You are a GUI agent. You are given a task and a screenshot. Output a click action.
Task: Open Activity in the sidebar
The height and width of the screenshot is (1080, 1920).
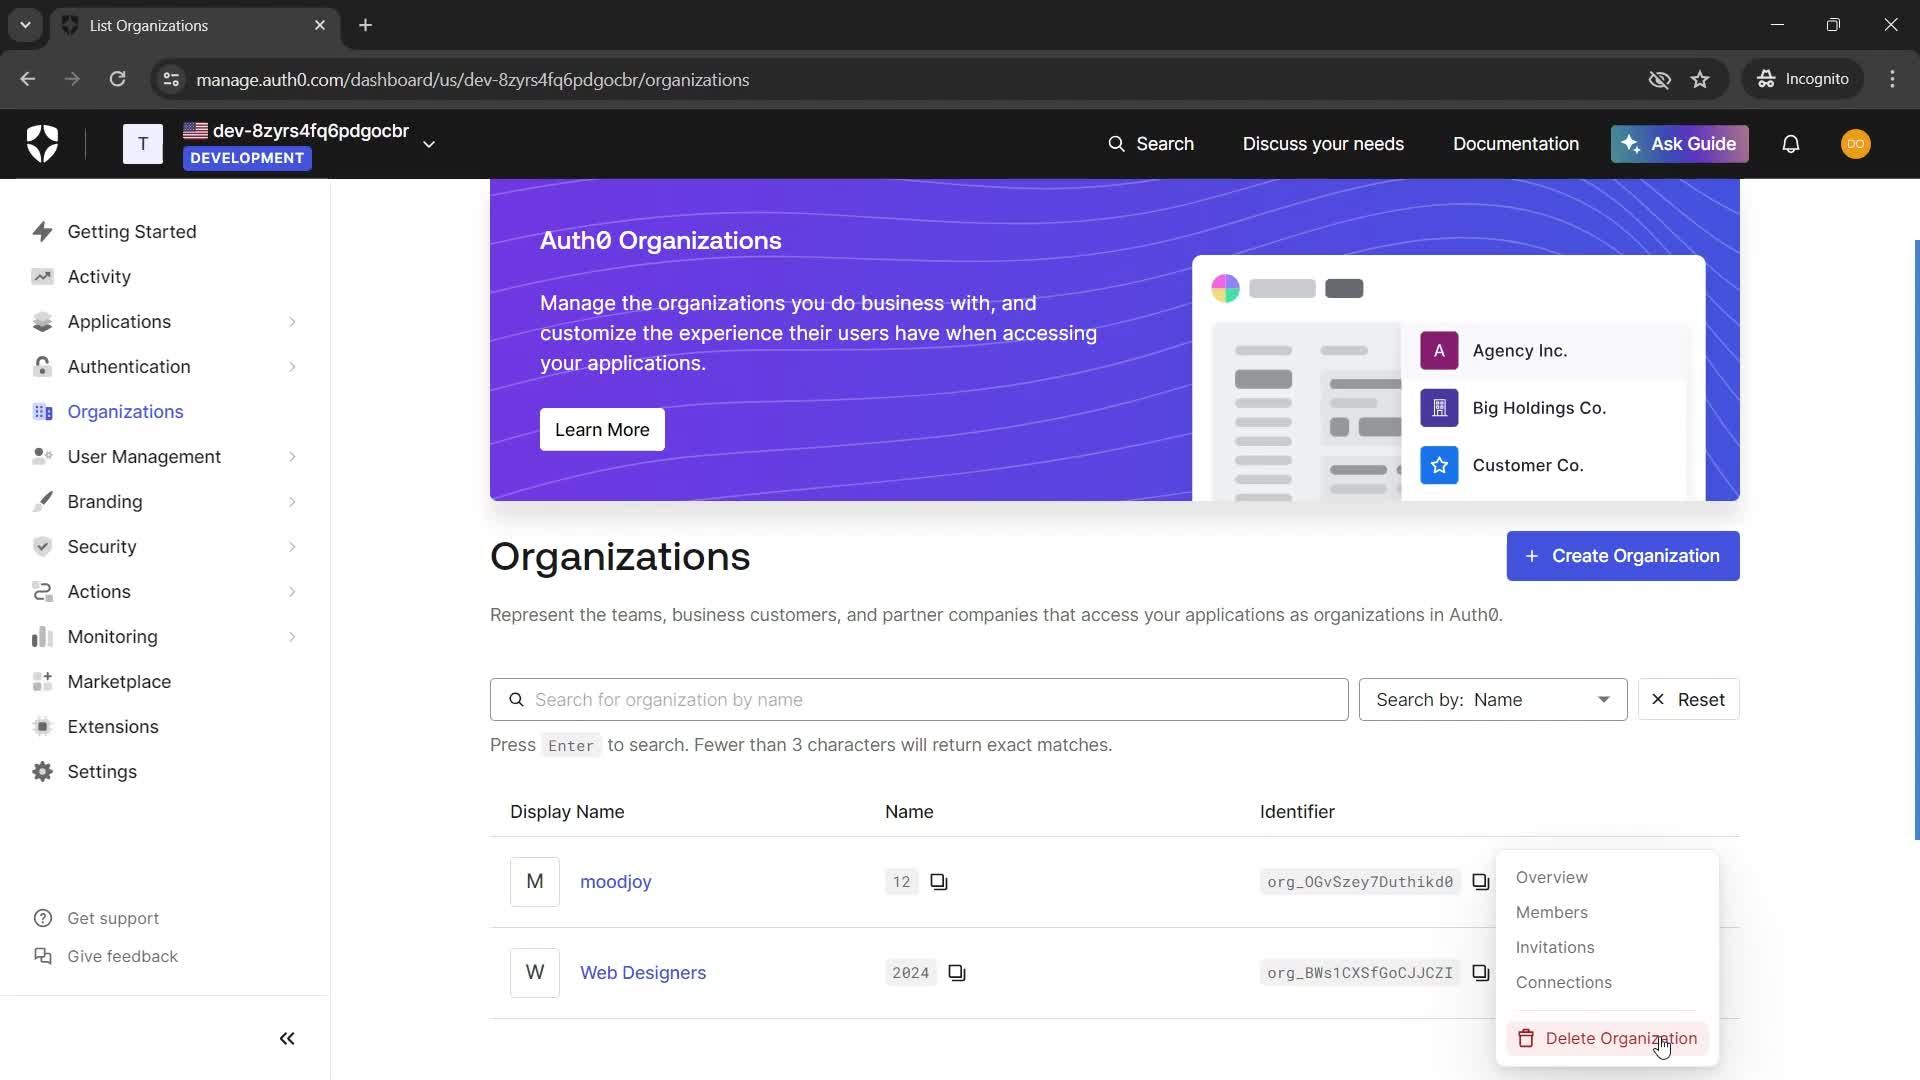pos(99,276)
